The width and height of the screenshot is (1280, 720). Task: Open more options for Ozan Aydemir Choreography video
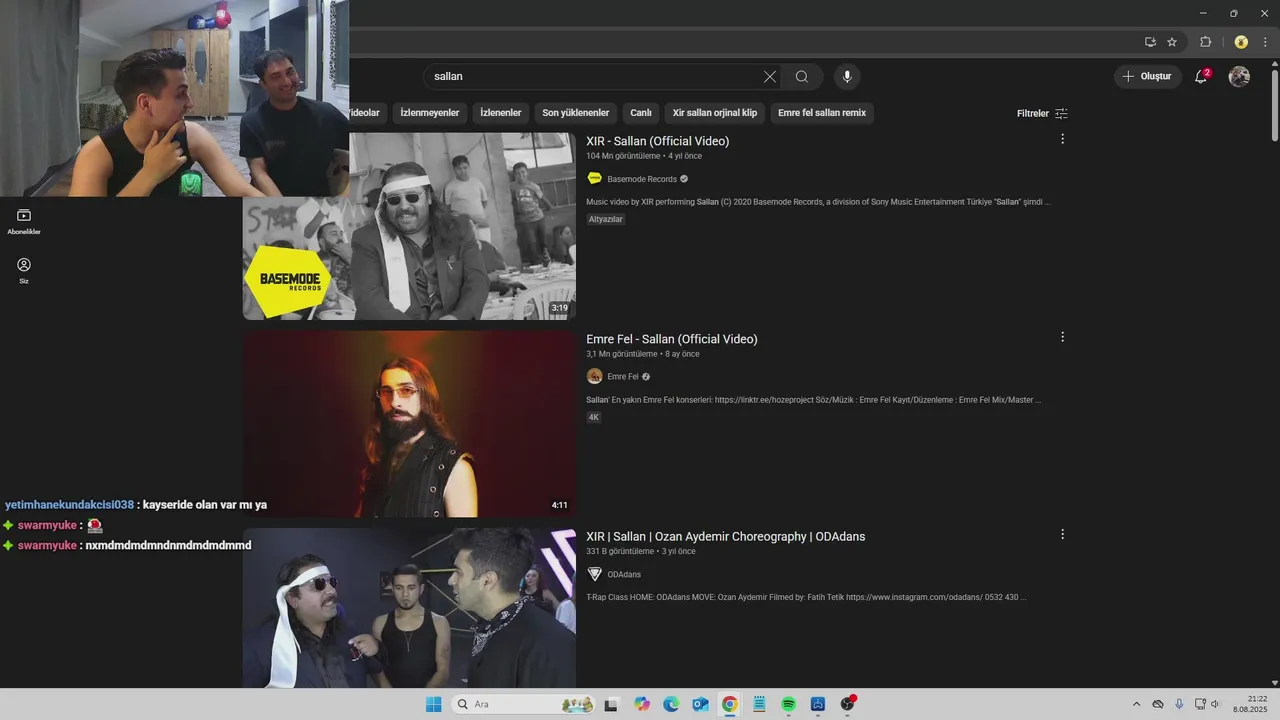[1062, 534]
